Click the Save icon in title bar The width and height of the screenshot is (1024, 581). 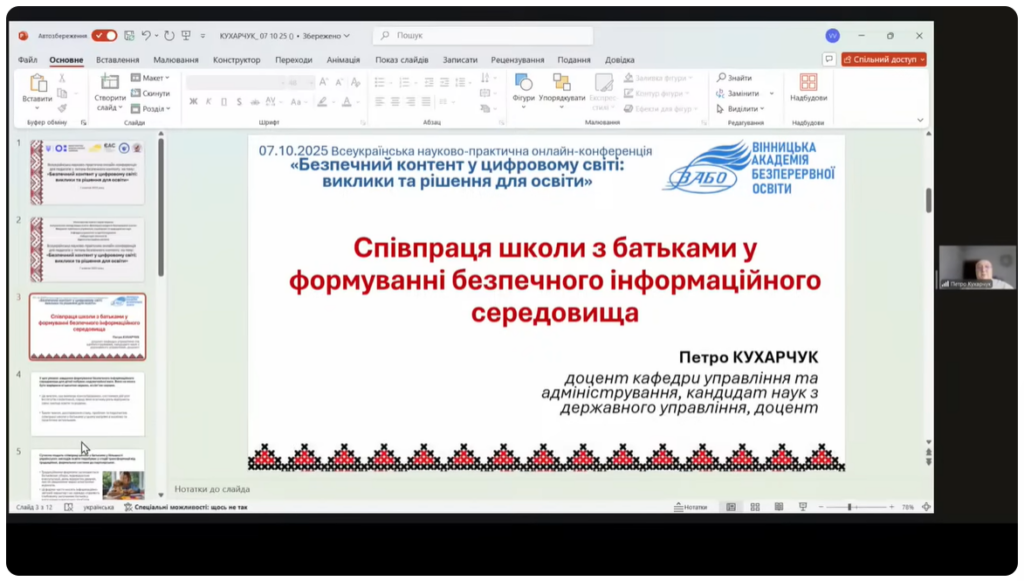tap(128, 35)
